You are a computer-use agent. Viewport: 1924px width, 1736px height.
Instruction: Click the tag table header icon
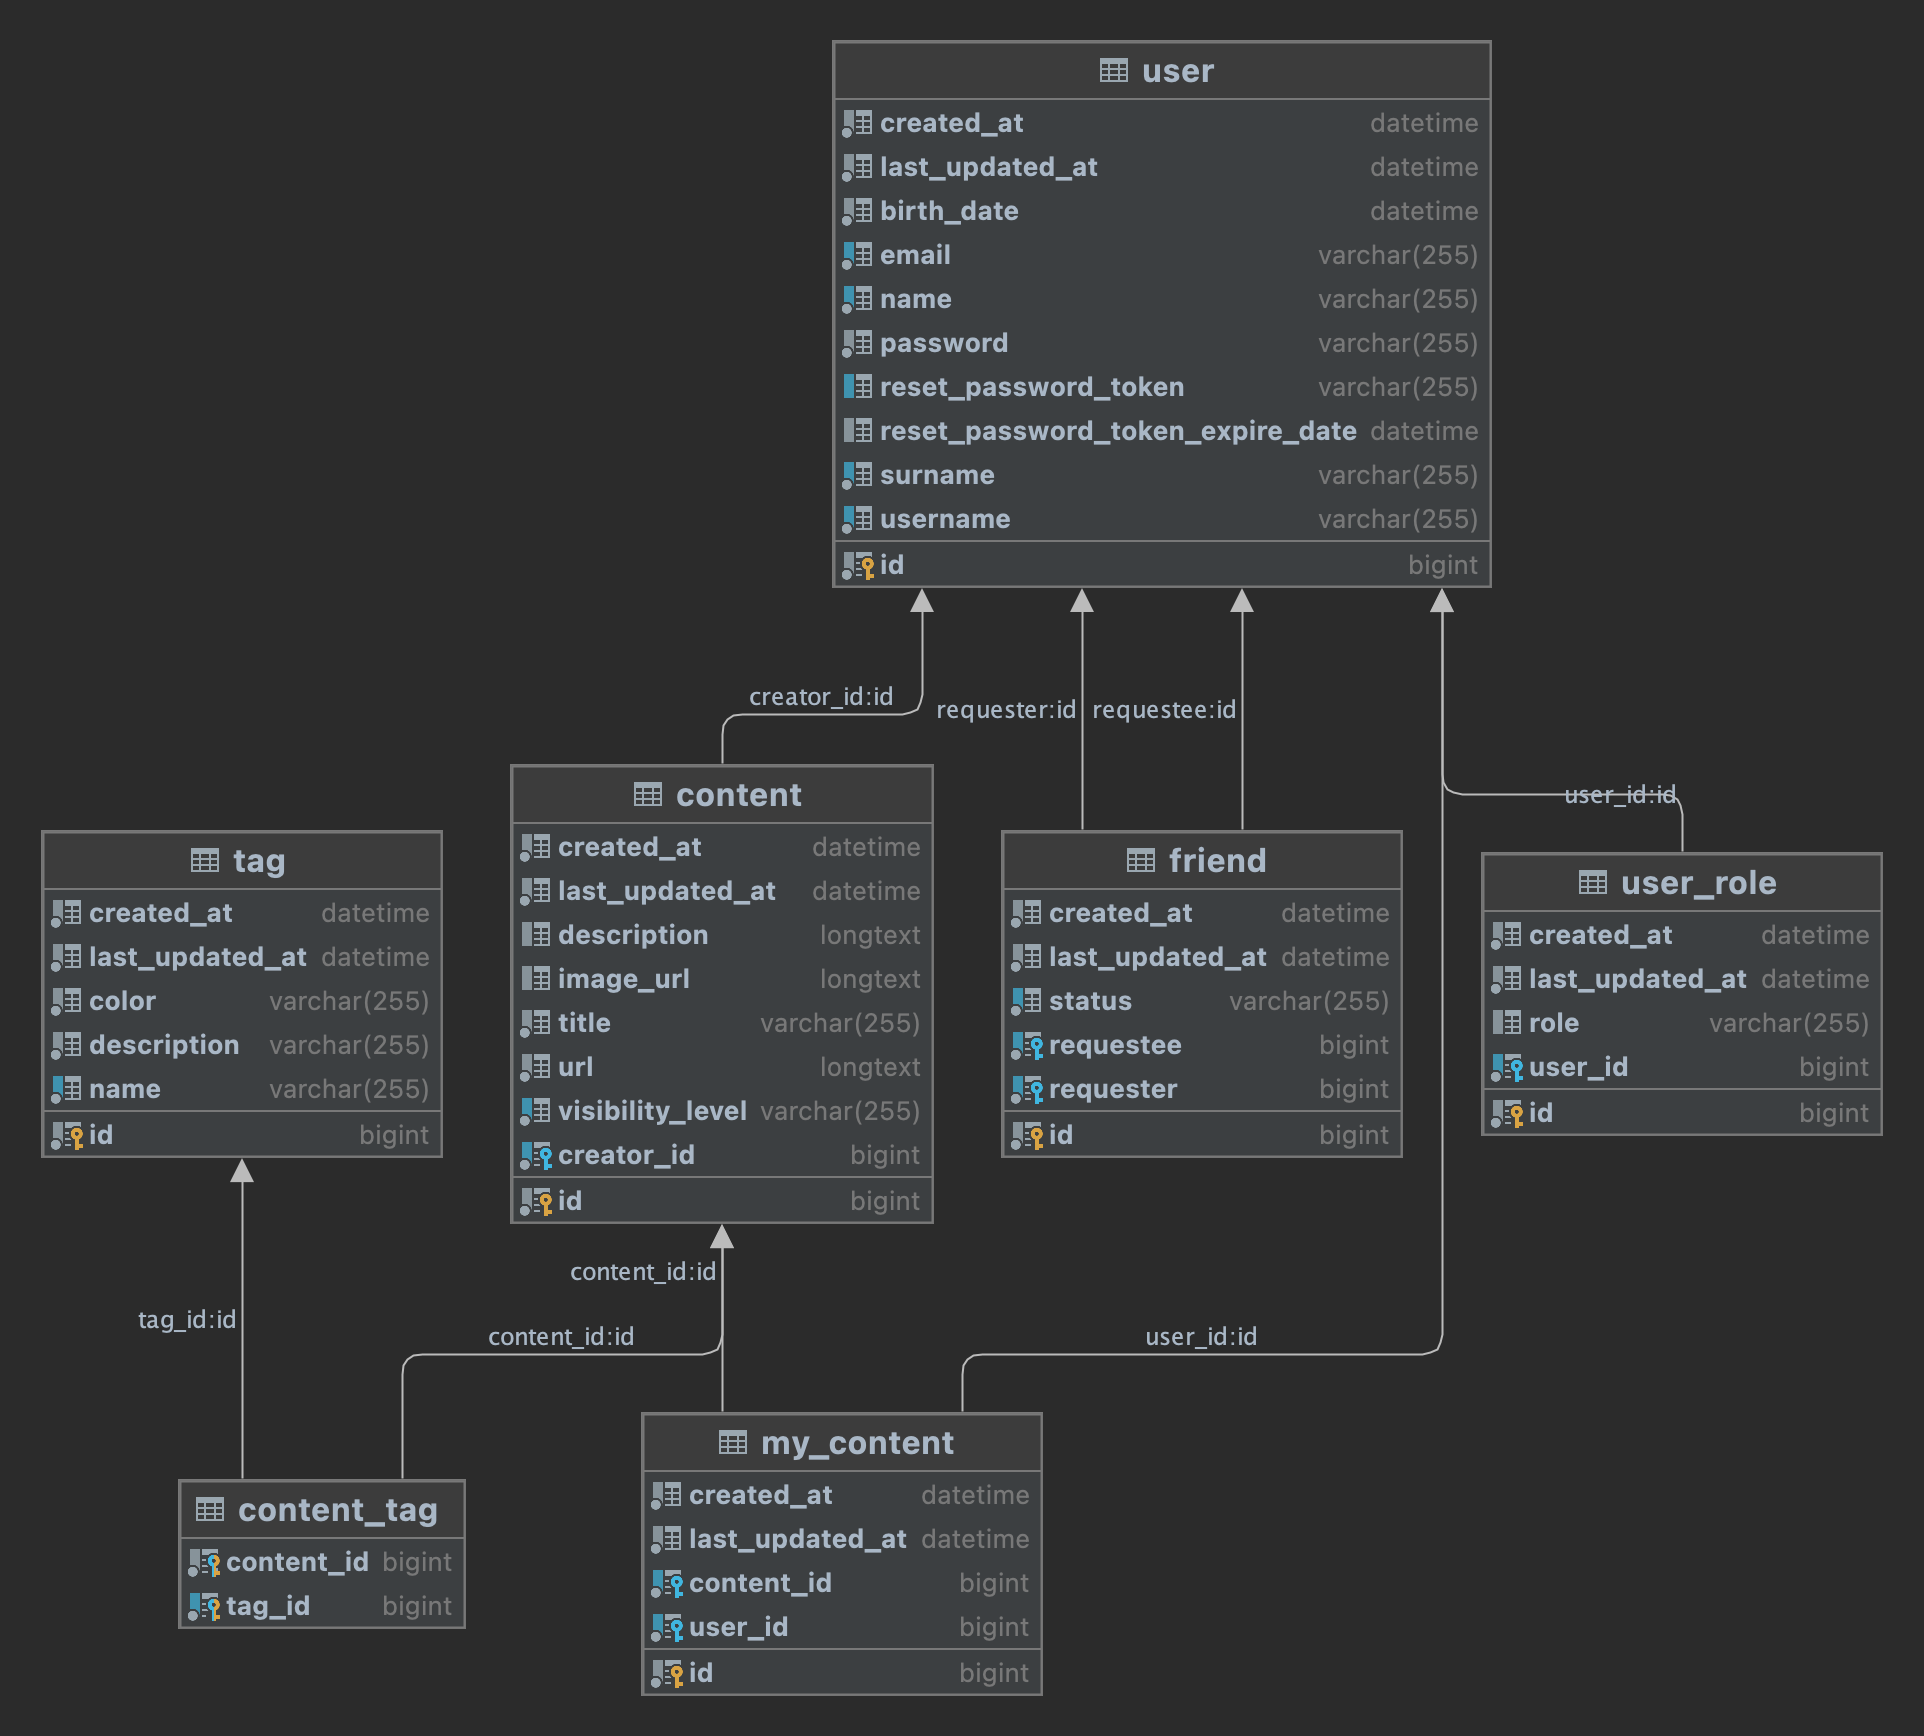pyautogui.click(x=204, y=861)
